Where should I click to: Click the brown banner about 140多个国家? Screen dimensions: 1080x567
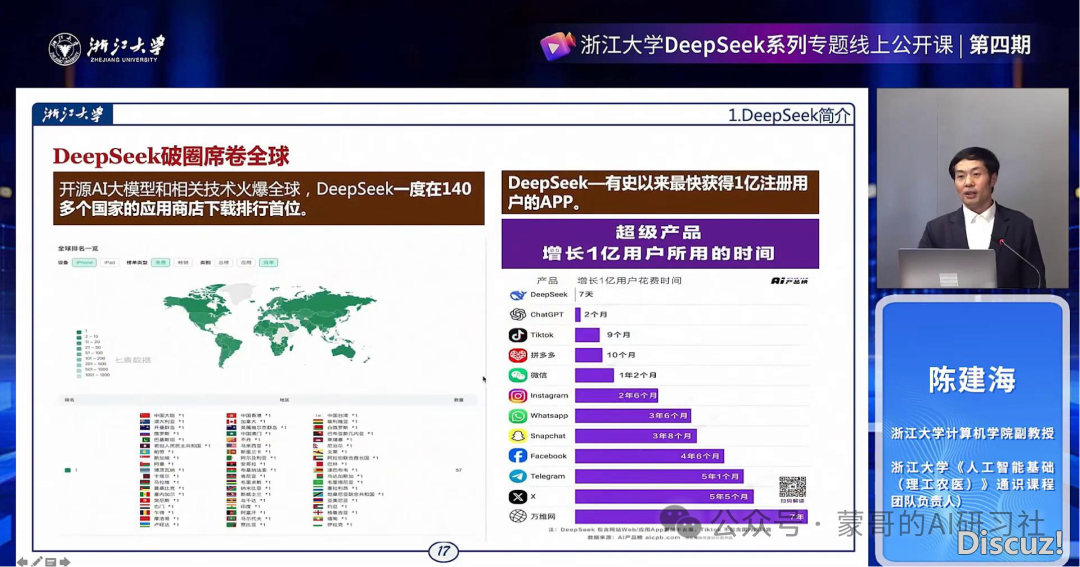[x=269, y=198]
